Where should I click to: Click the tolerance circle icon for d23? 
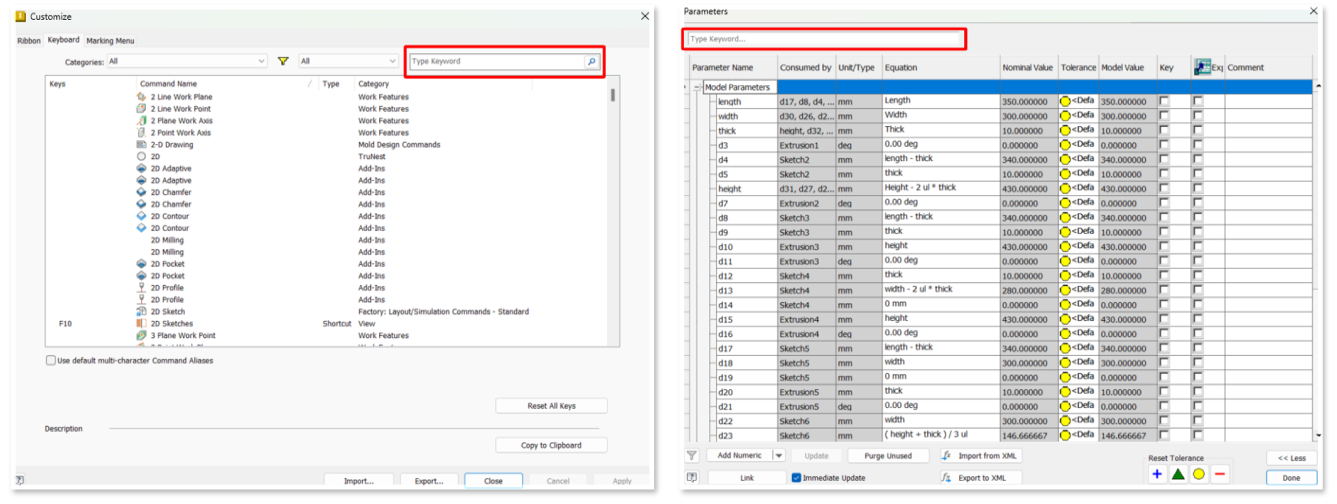tap(1065, 436)
